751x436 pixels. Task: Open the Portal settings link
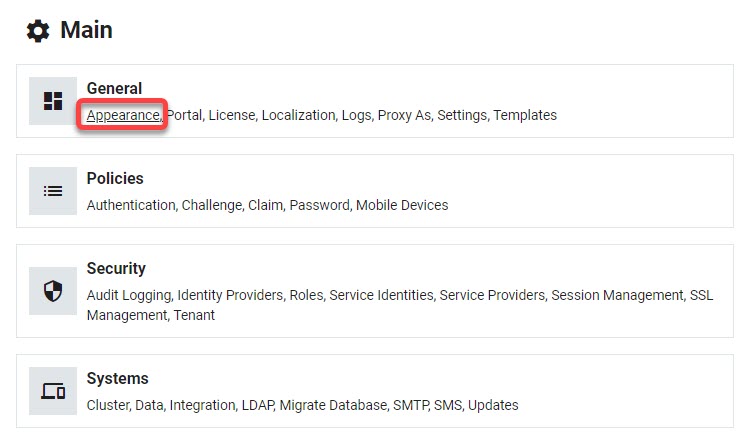pyautogui.click(x=184, y=115)
